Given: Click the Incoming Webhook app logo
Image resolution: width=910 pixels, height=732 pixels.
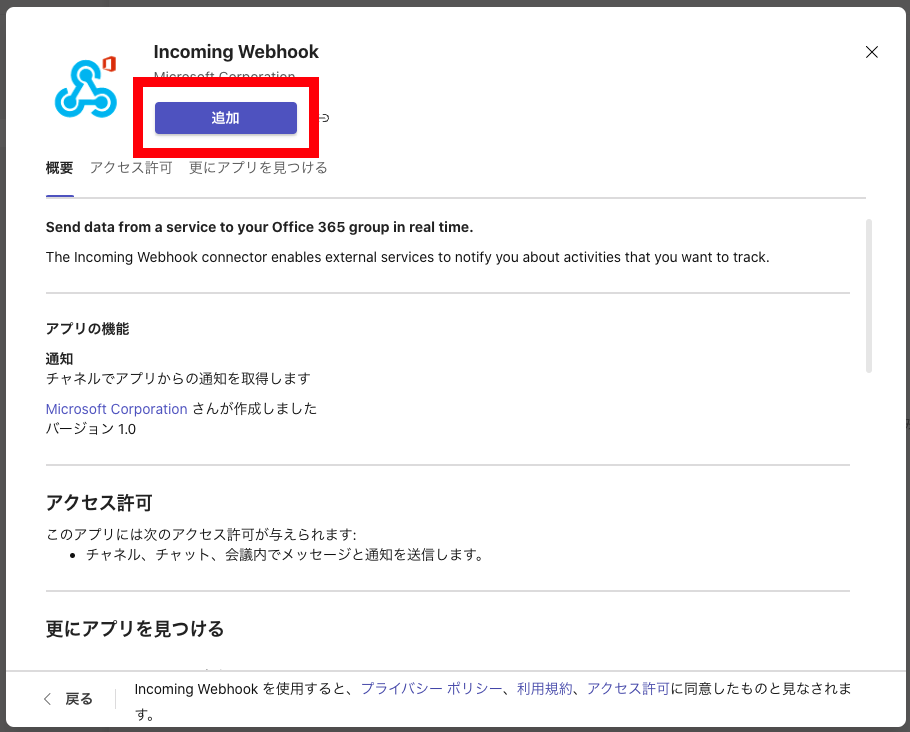Looking at the screenshot, I should pos(86,87).
